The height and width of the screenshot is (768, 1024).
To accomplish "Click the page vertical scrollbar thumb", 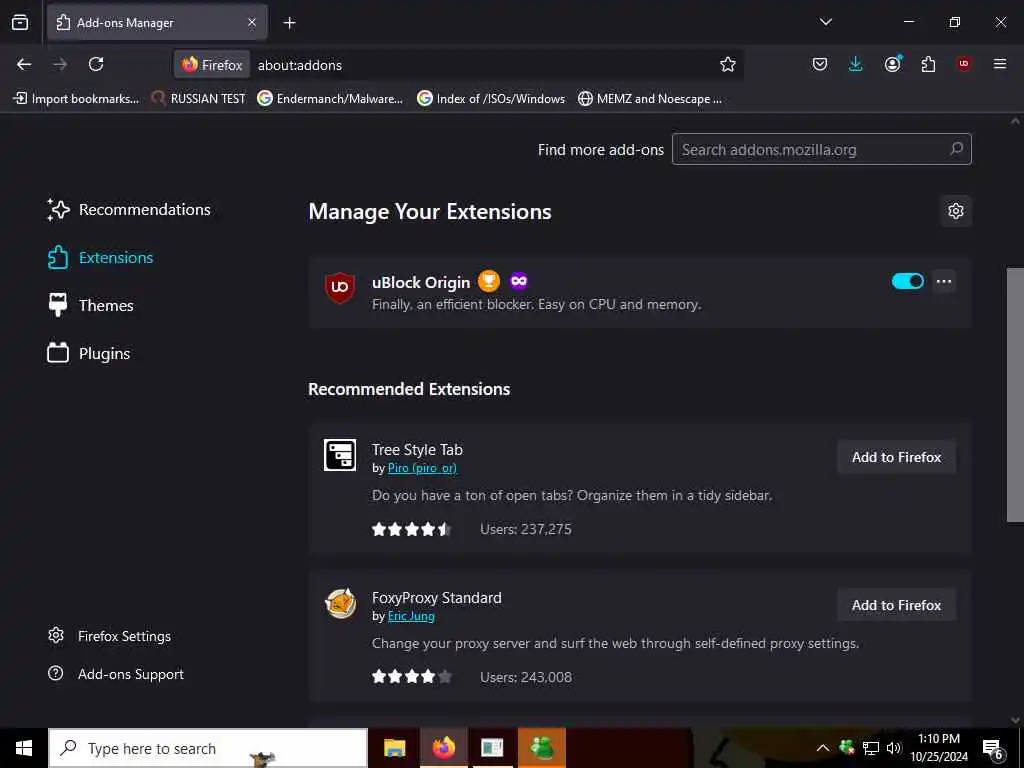I will pyautogui.click(x=1015, y=394).
